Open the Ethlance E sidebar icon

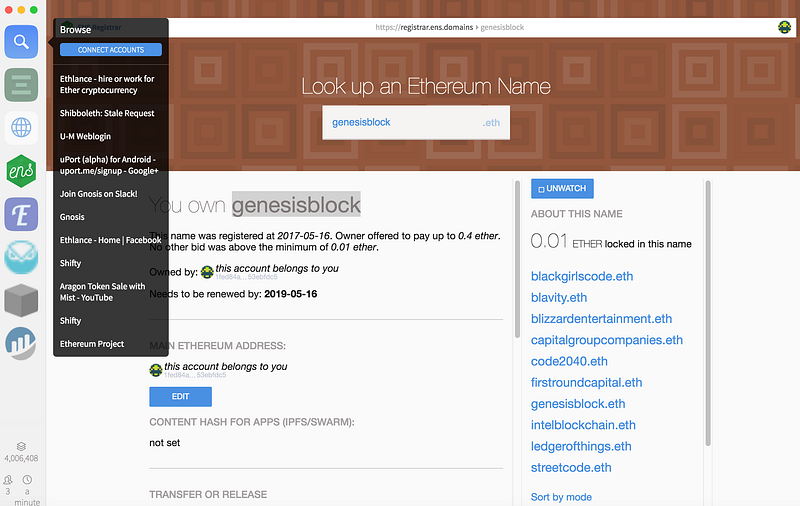tap(21, 214)
